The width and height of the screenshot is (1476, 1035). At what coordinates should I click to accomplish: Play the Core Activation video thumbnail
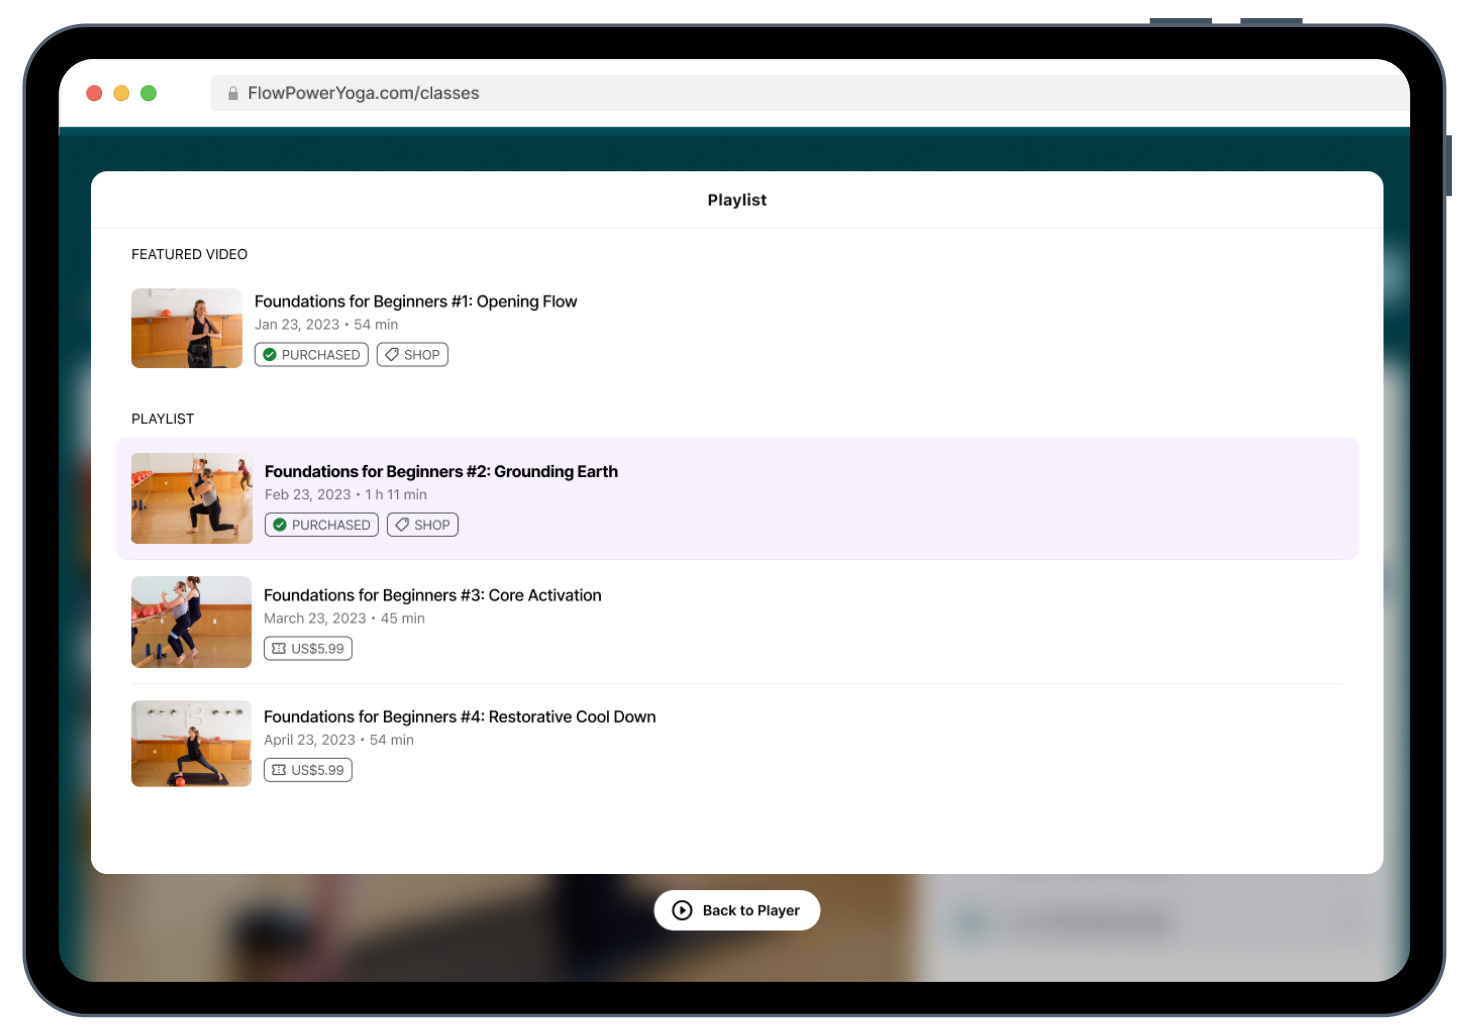(191, 621)
